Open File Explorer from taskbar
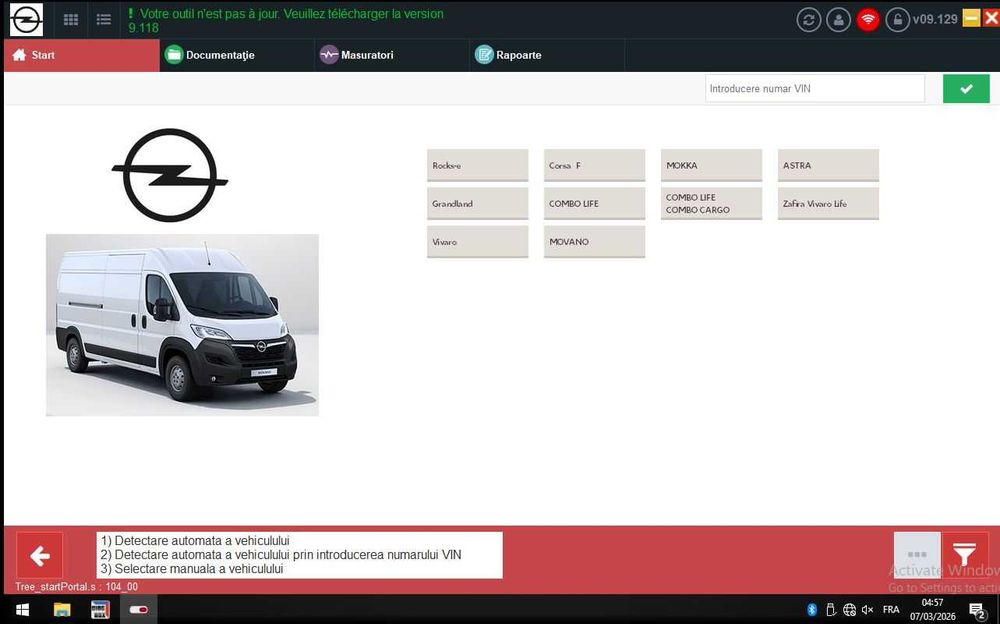Screen dimensions: 1000x624 pyautogui.click(x=62, y=610)
